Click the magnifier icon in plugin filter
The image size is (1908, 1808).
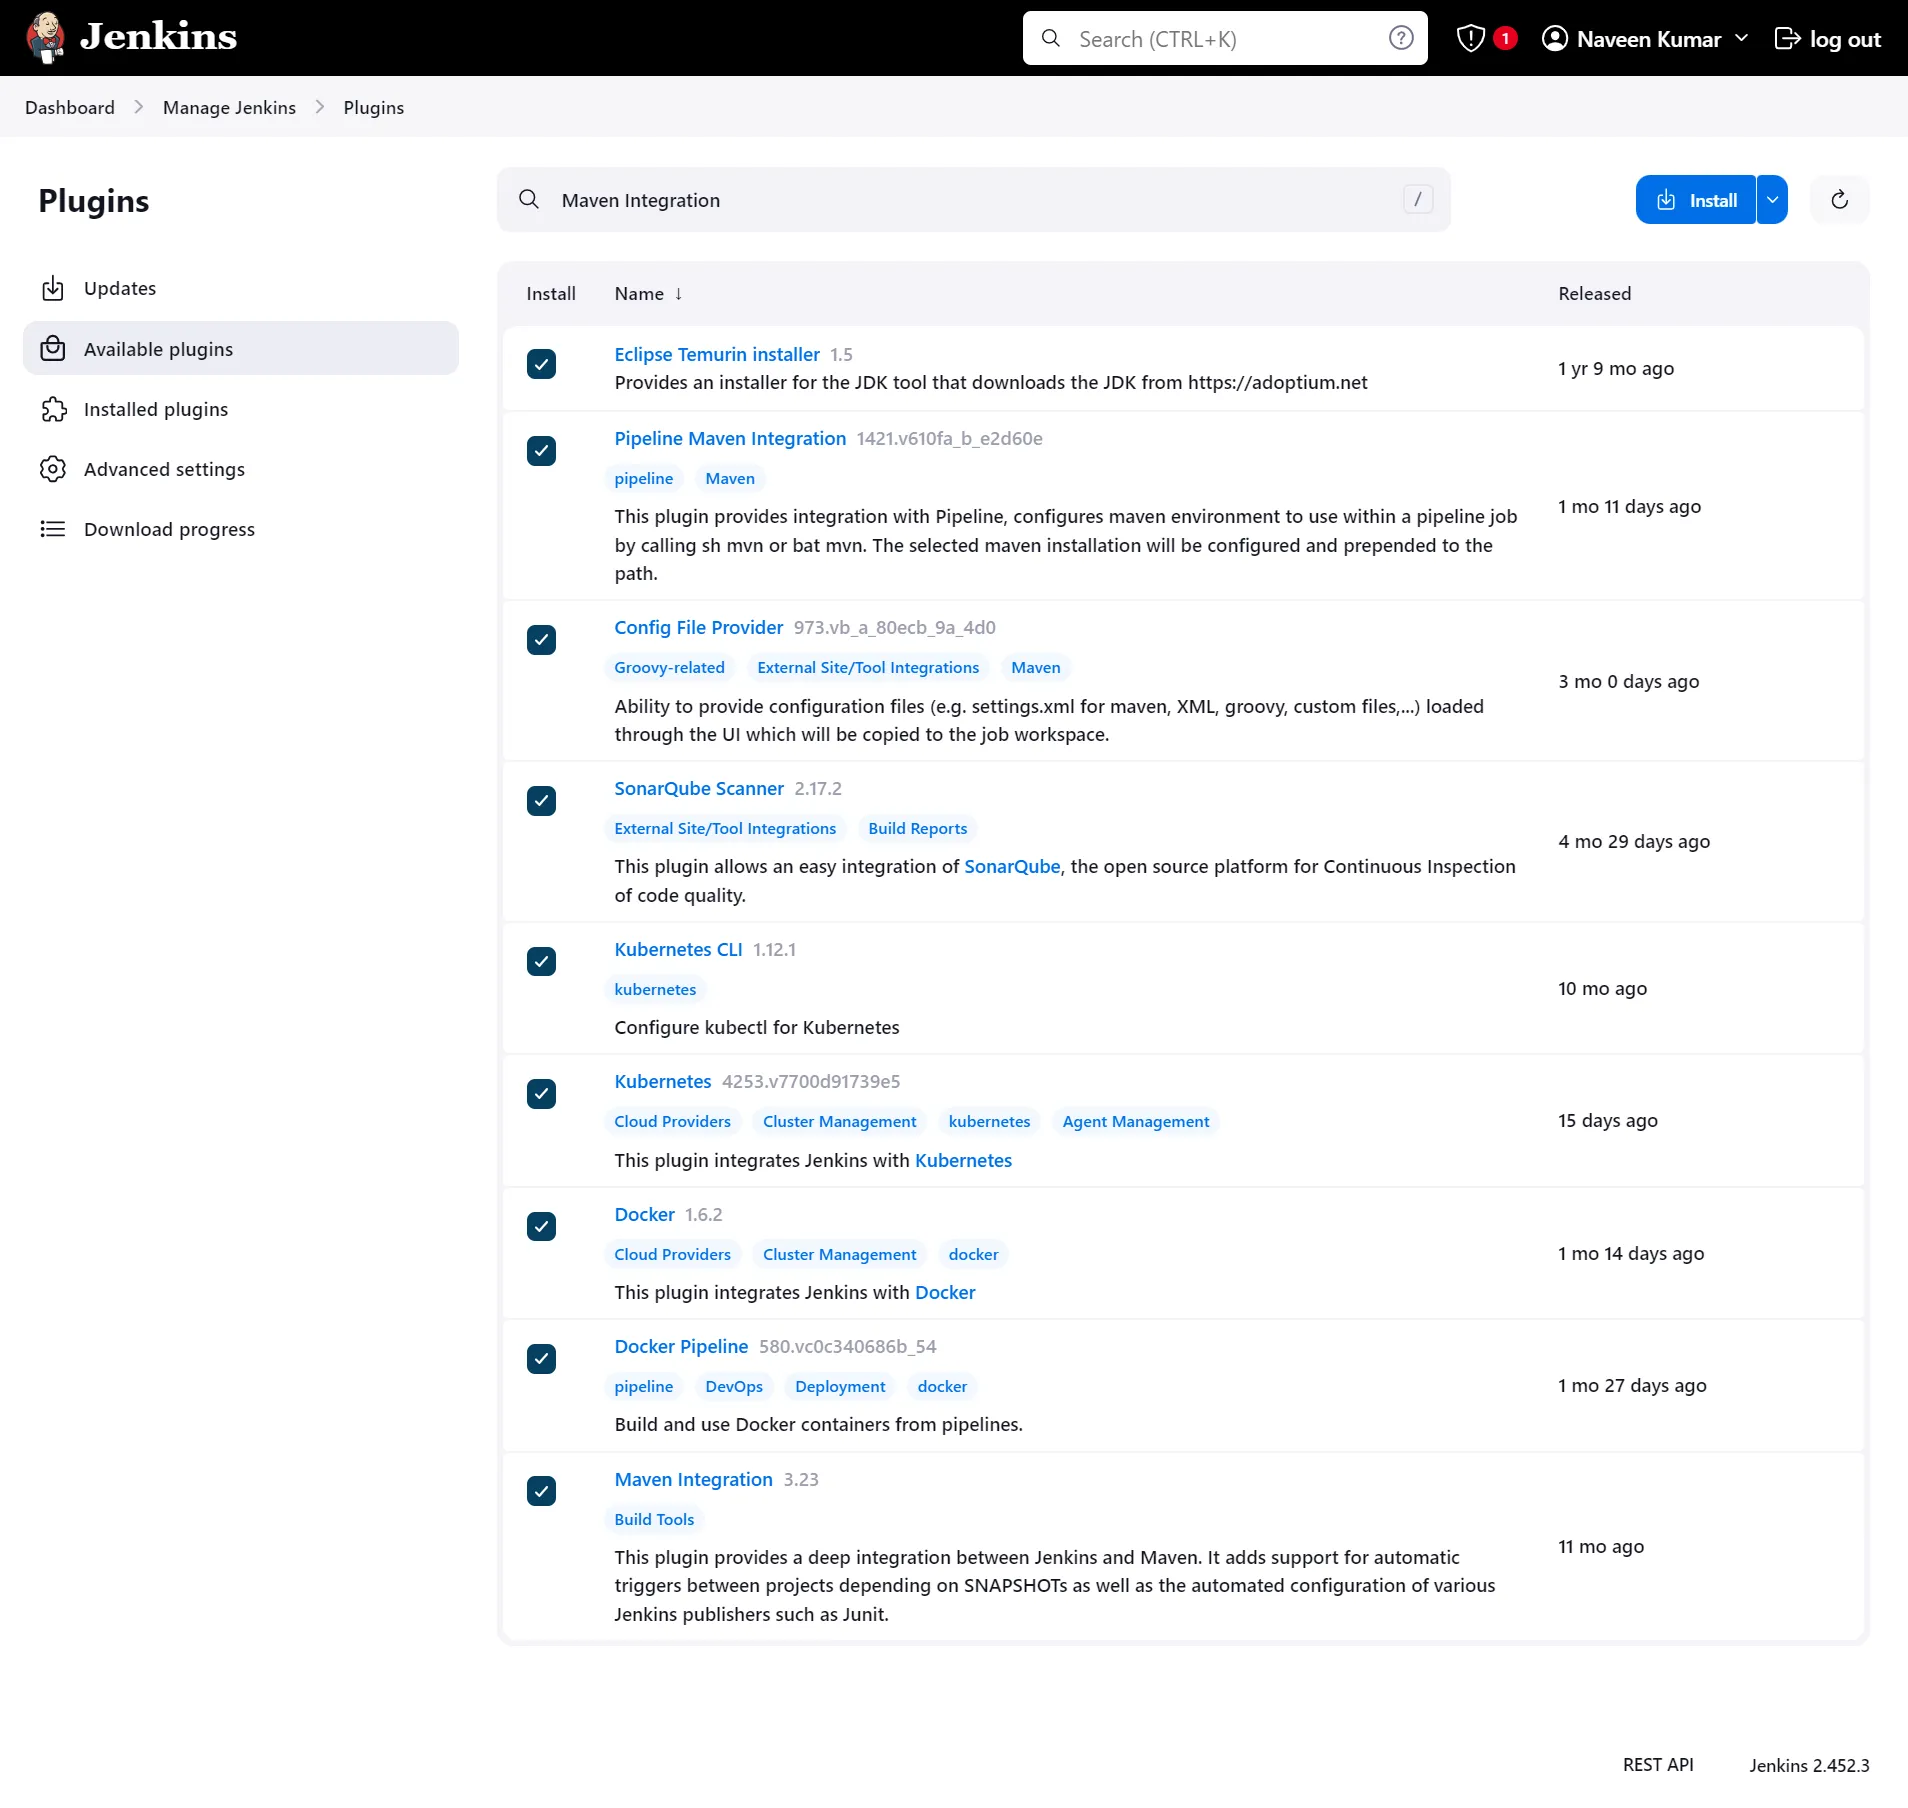point(529,199)
